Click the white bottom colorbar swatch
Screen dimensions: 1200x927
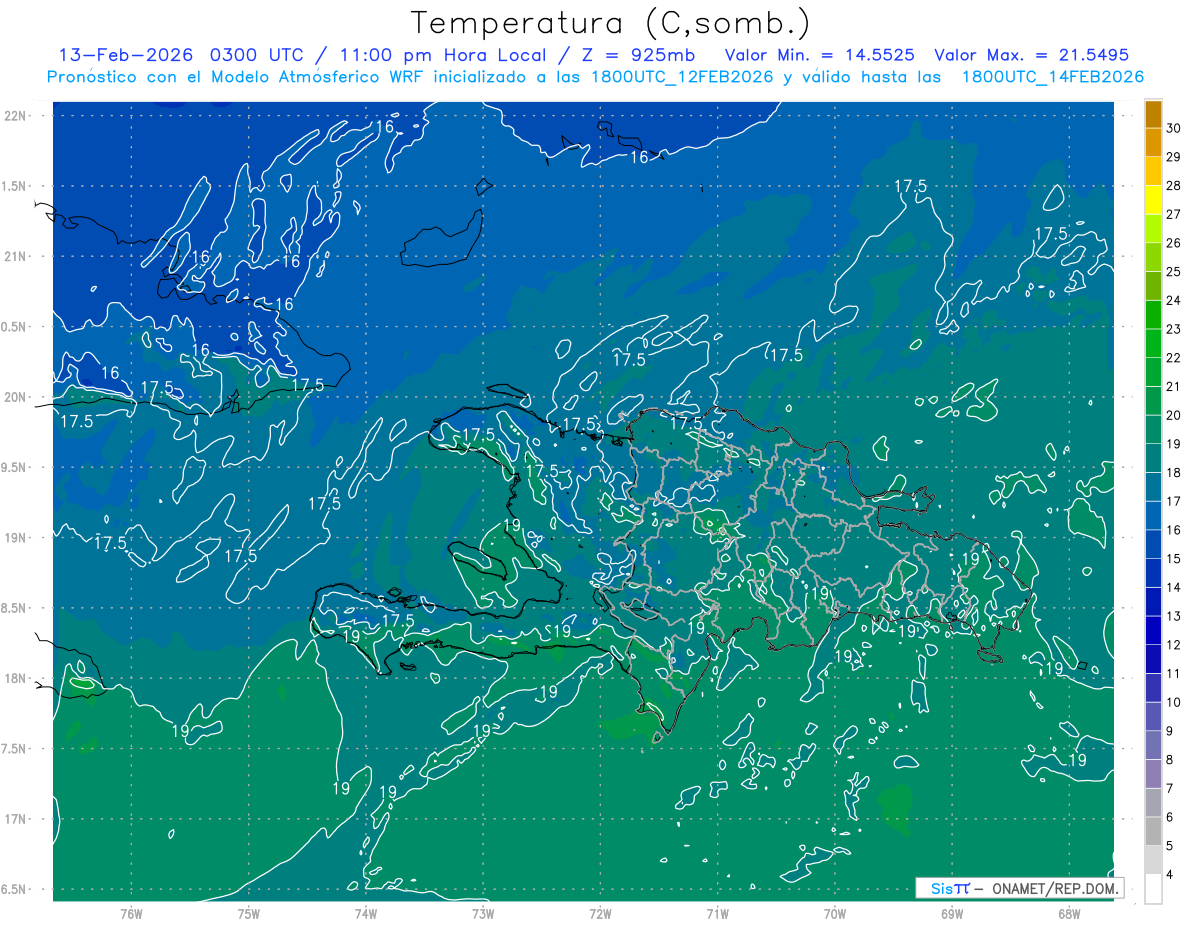(1153, 889)
